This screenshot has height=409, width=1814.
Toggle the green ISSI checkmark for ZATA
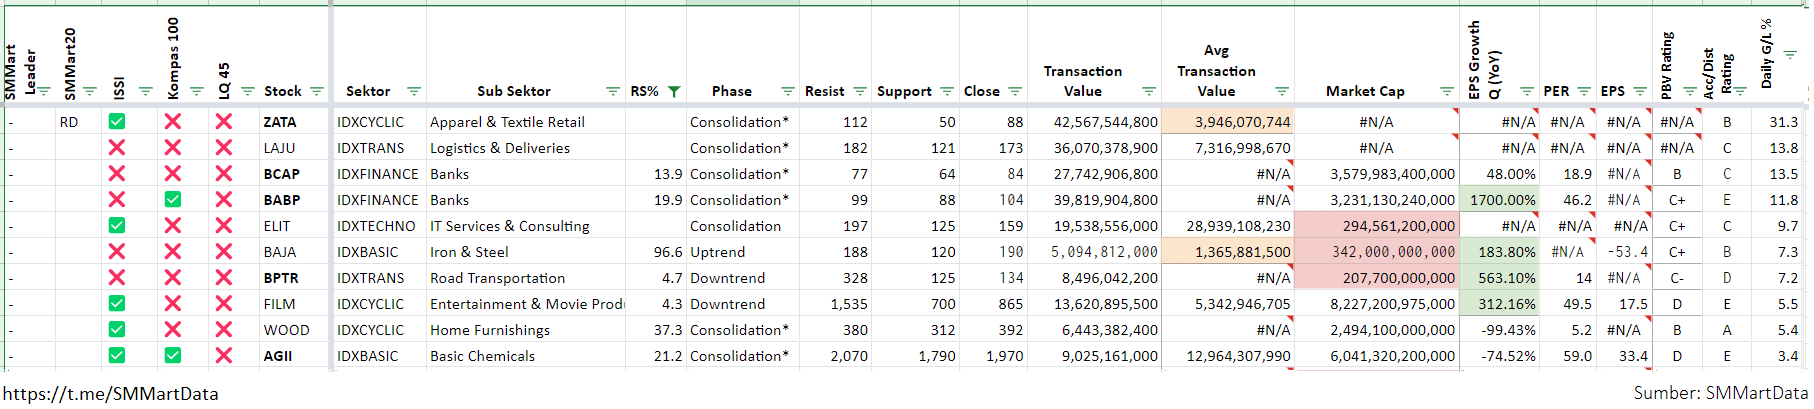117,121
